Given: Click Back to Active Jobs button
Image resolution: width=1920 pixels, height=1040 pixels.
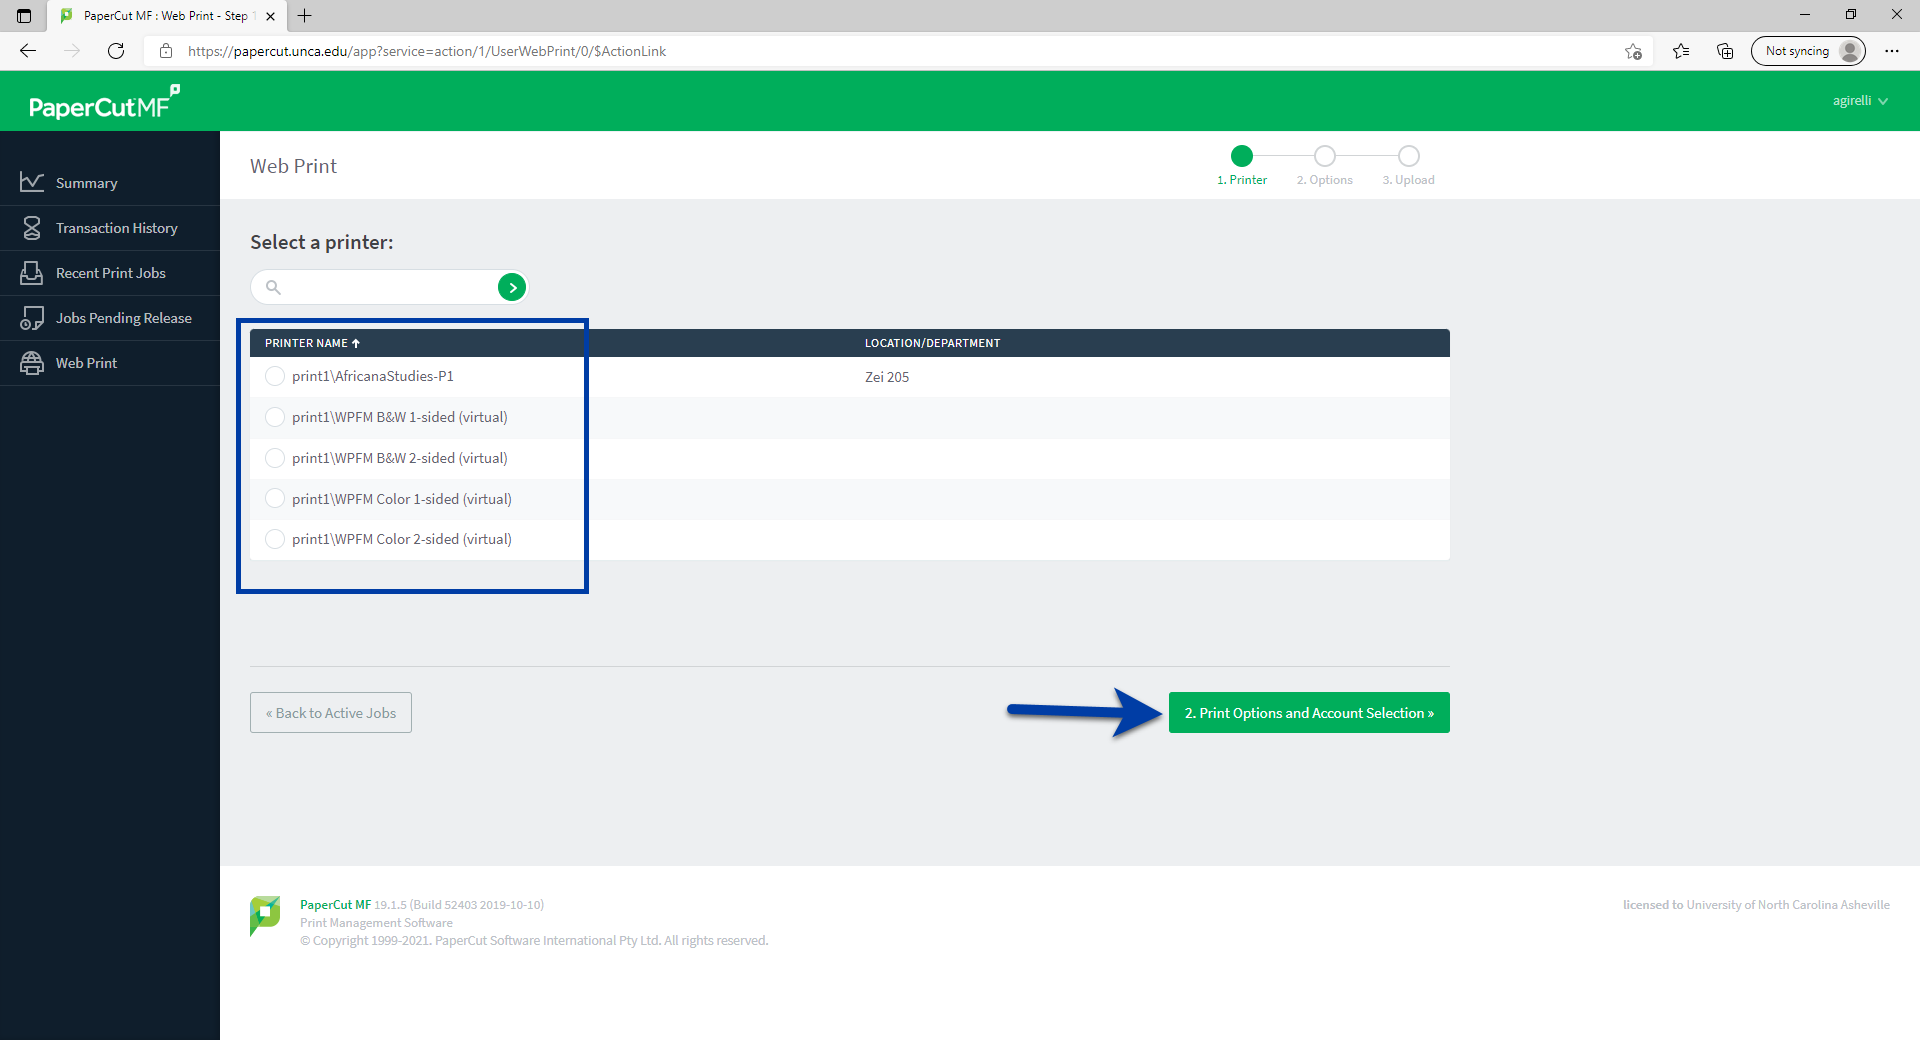Looking at the screenshot, I should [331, 713].
